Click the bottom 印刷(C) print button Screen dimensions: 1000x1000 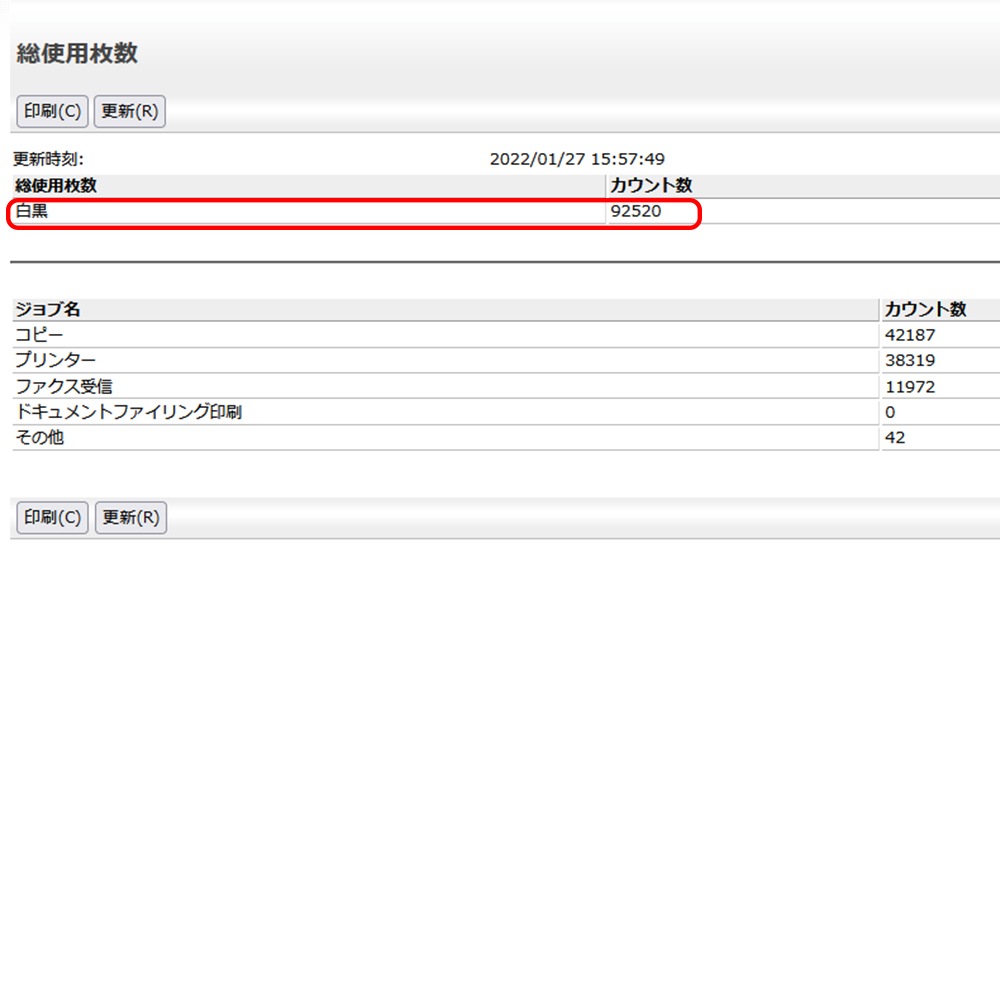(52, 517)
